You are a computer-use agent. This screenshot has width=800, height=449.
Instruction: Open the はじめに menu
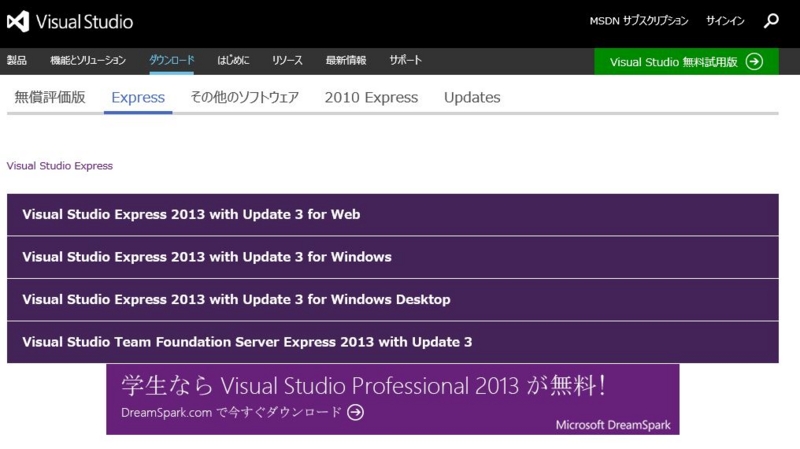click(233, 60)
